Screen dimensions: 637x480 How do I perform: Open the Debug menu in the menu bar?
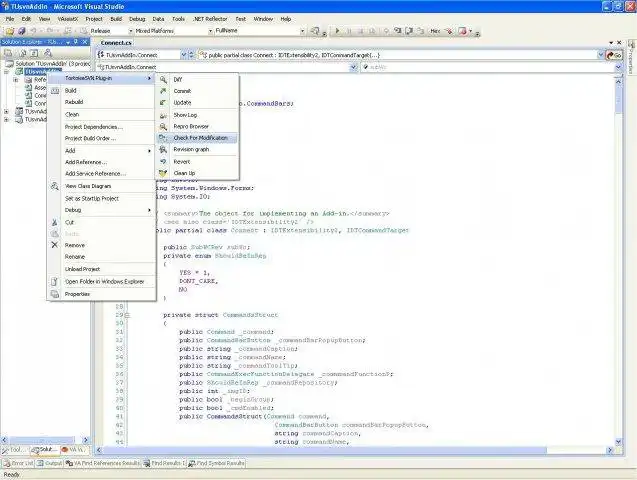137,19
